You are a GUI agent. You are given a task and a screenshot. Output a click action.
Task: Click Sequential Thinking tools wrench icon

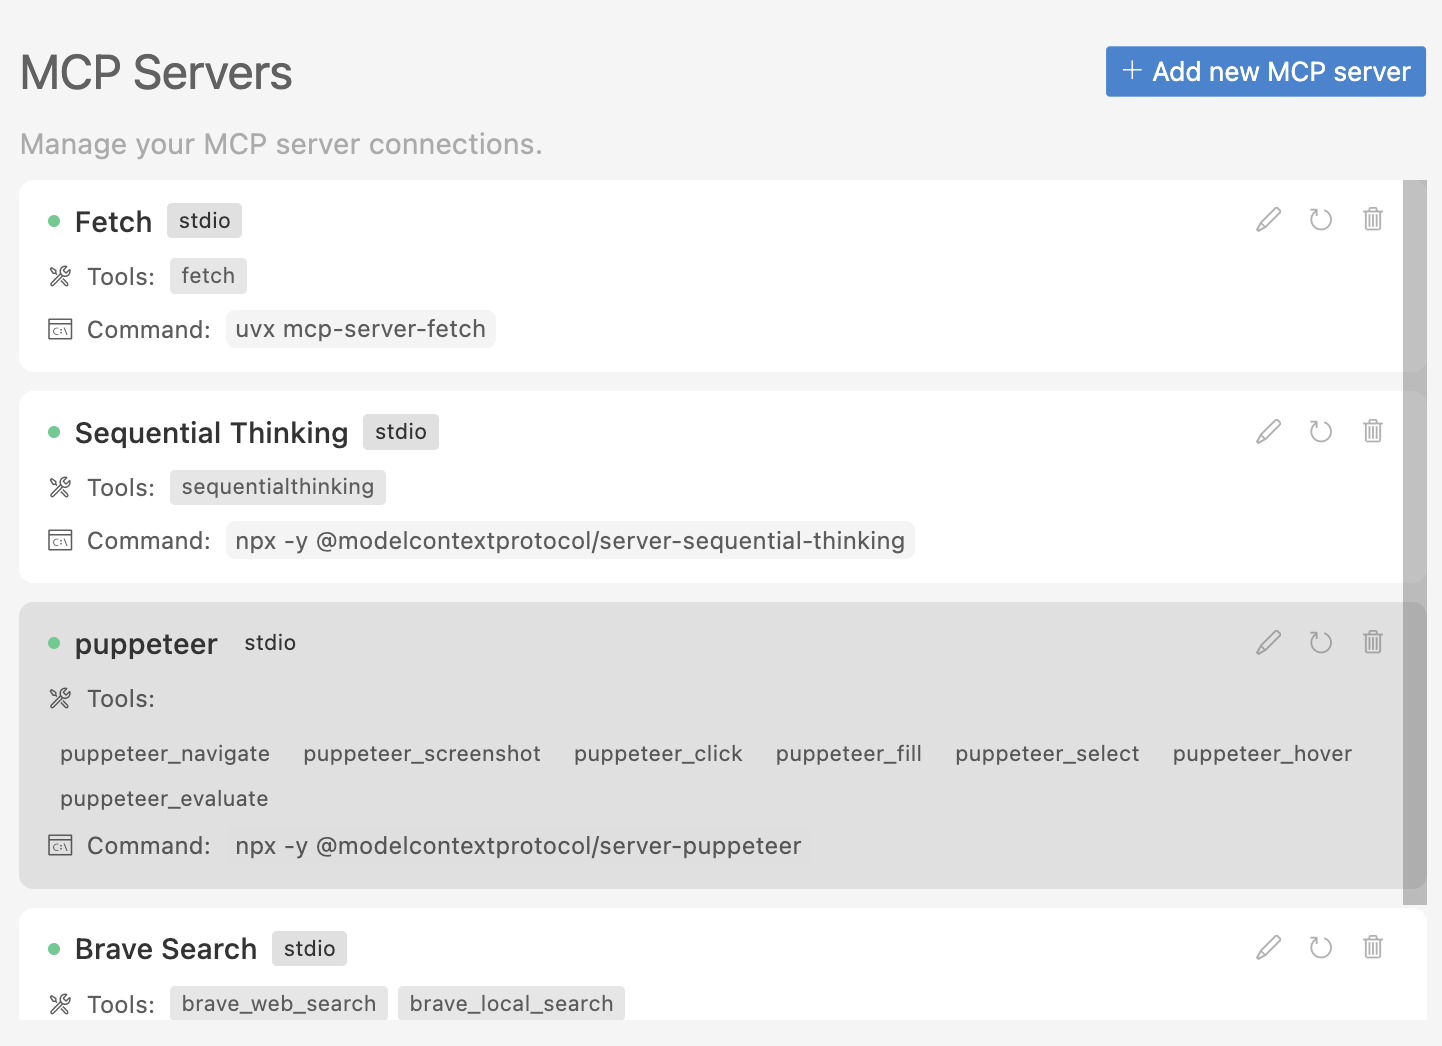pos(60,487)
